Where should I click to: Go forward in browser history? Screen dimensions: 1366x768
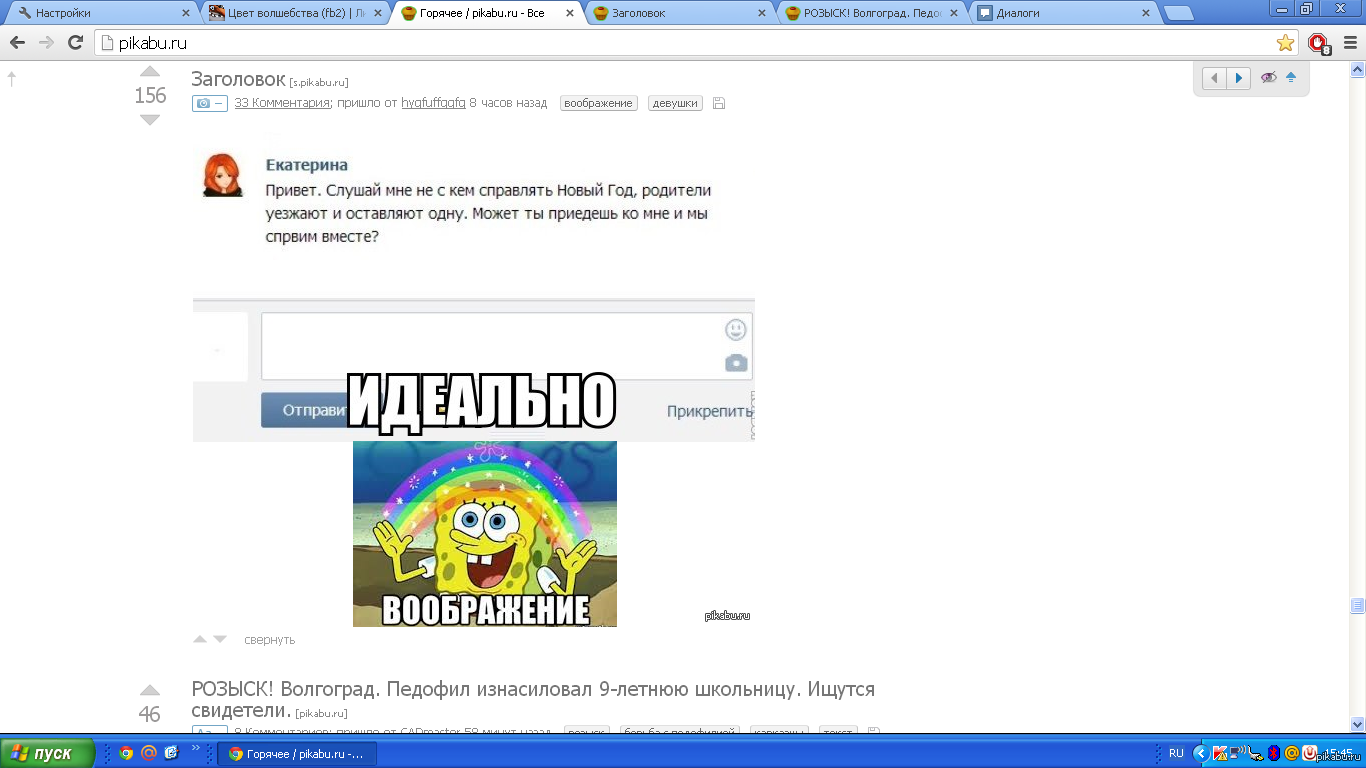point(46,43)
